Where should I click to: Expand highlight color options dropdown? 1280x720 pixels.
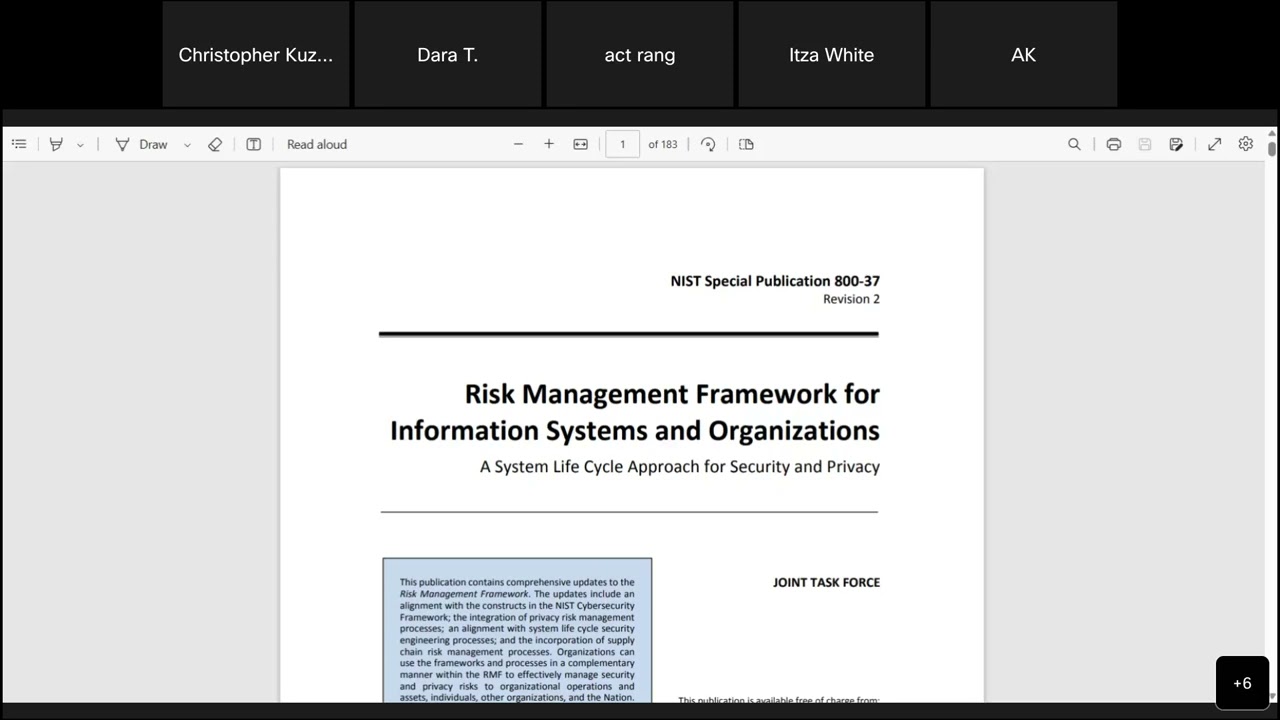click(x=80, y=145)
